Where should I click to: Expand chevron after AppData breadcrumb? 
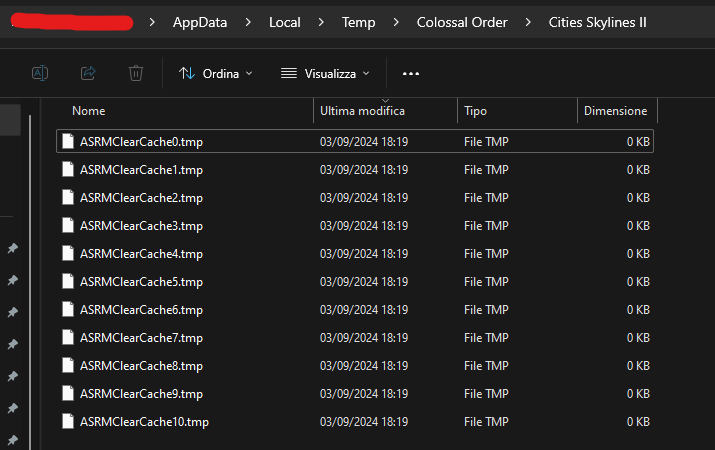(x=248, y=22)
